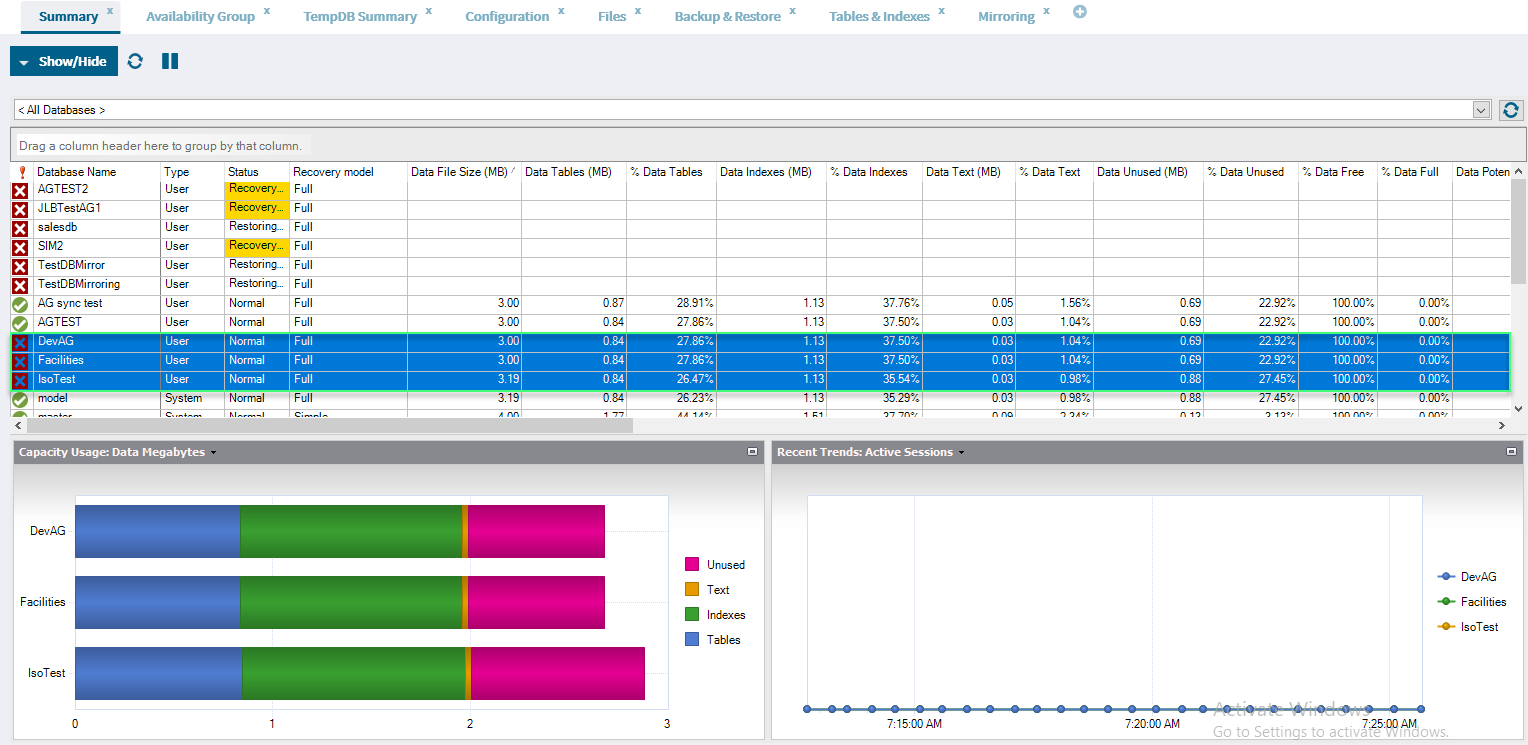Click the red error icon for AGTEST2
The width and height of the screenshot is (1528, 745).
(19, 190)
